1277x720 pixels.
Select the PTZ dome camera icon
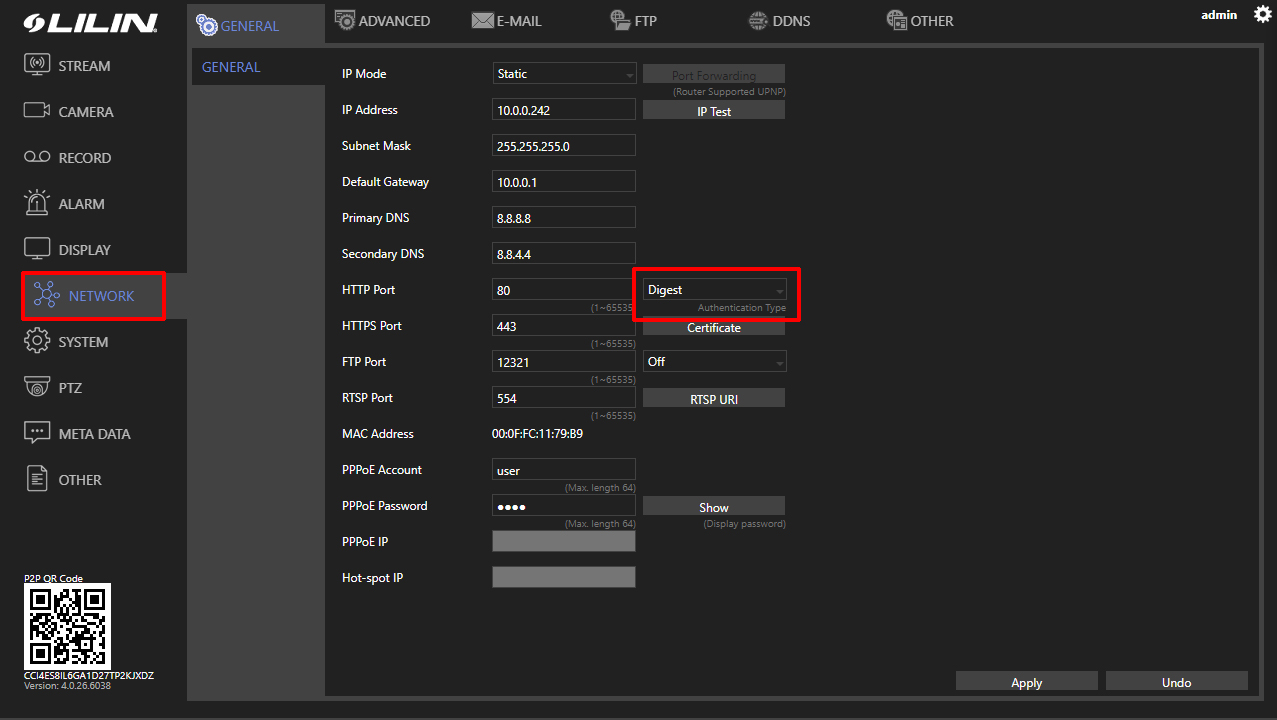tap(37, 388)
